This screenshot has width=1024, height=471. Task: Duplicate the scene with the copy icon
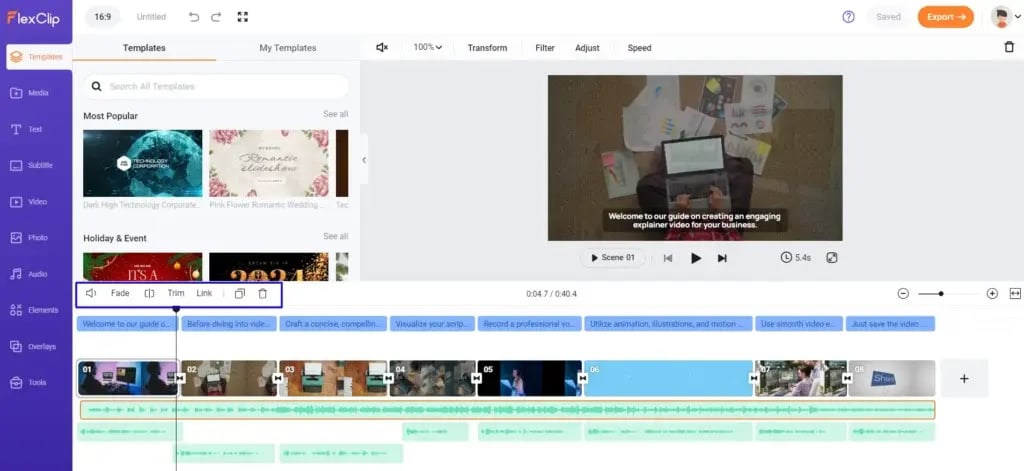point(239,294)
